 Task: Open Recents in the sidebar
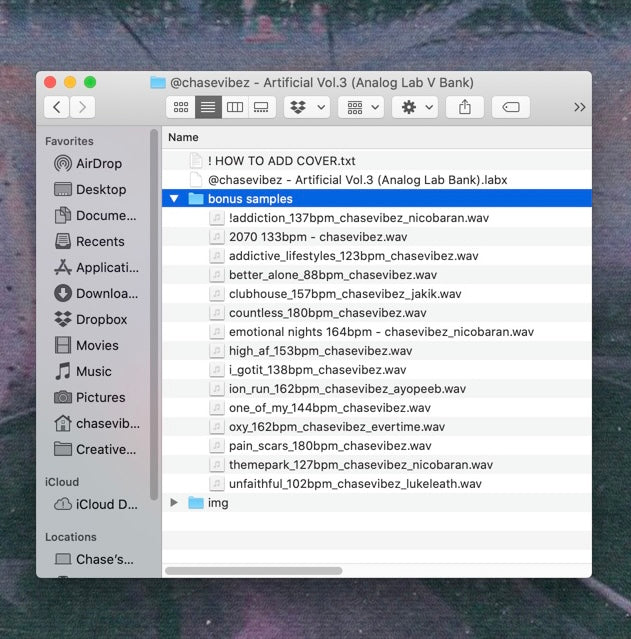89,242
